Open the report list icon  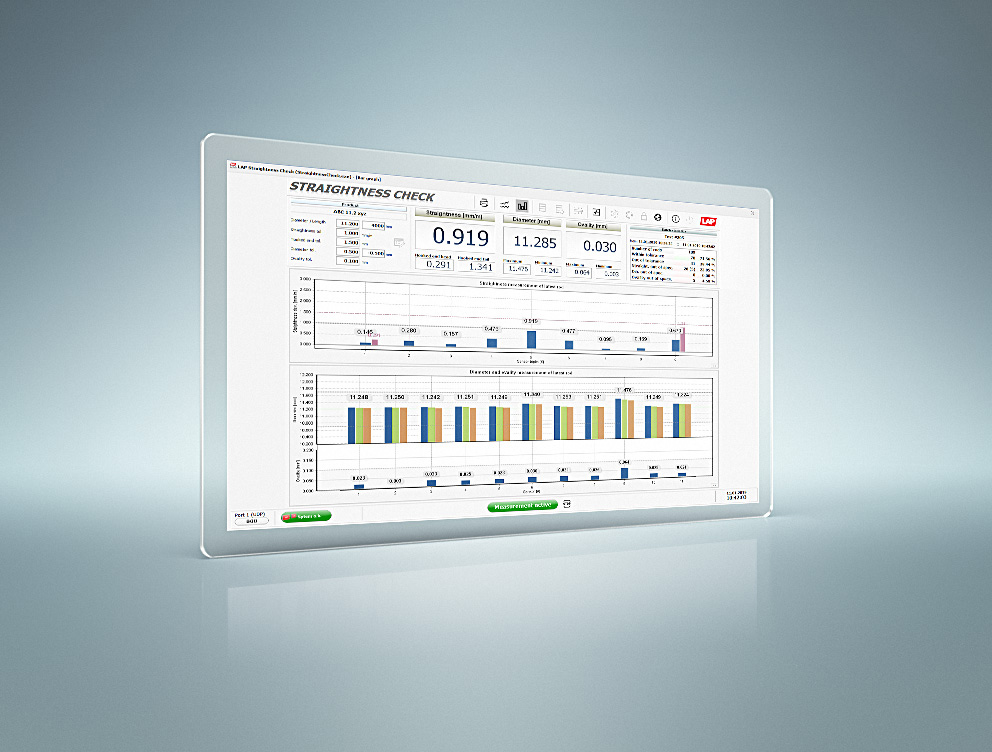point(542,208)
